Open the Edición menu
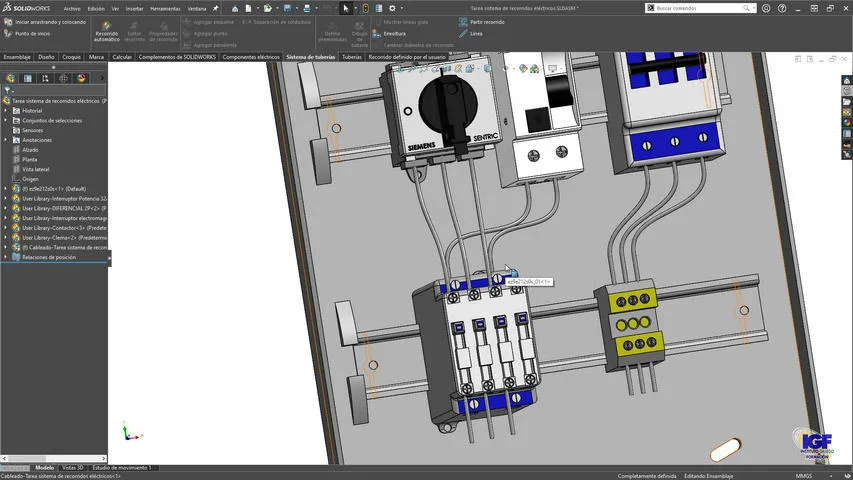 96,9
